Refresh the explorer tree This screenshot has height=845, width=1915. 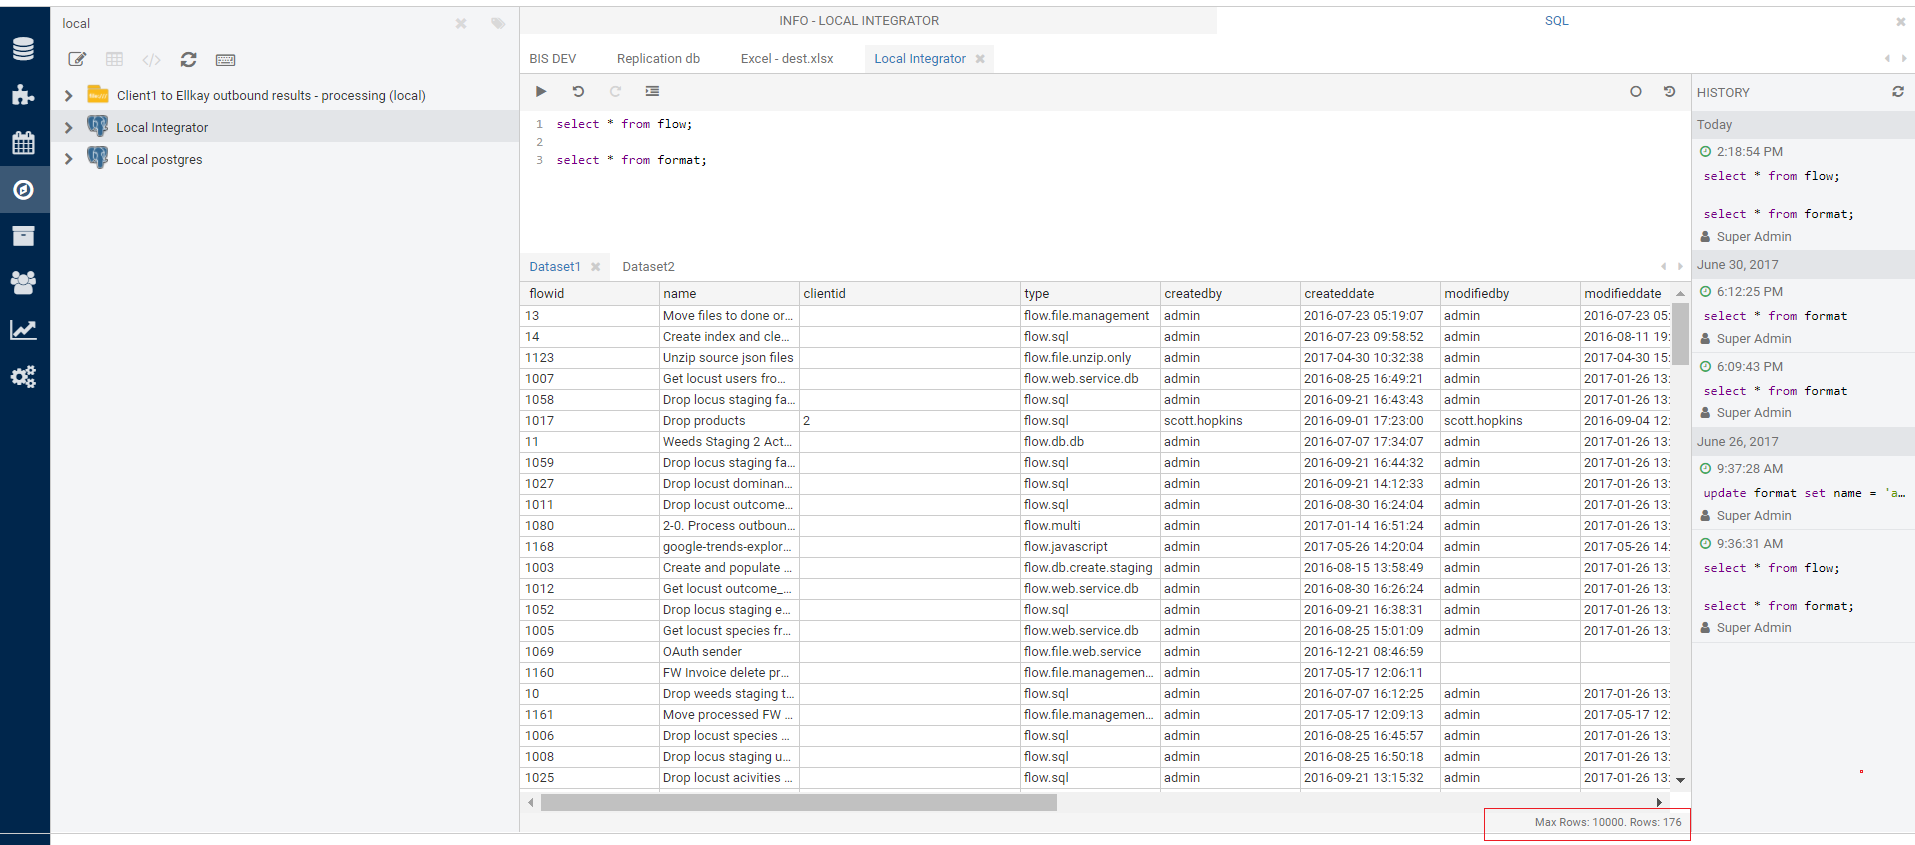point(188,60)
